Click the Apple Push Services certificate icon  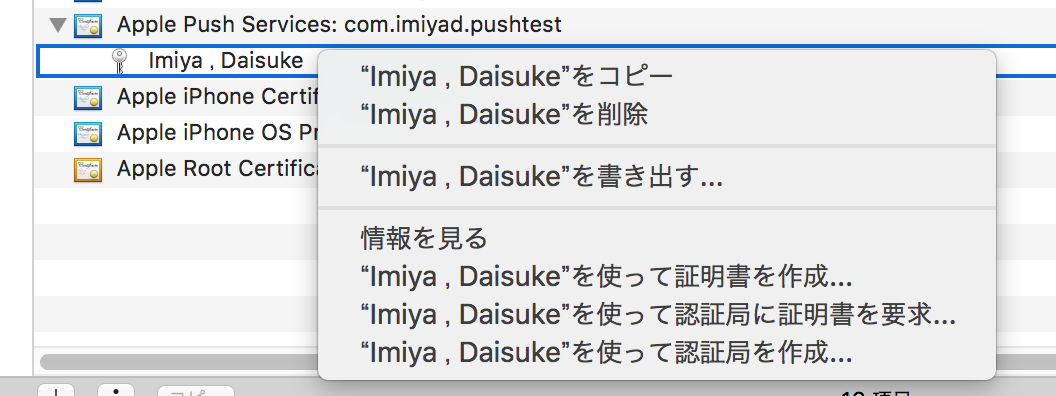(88, 26)
